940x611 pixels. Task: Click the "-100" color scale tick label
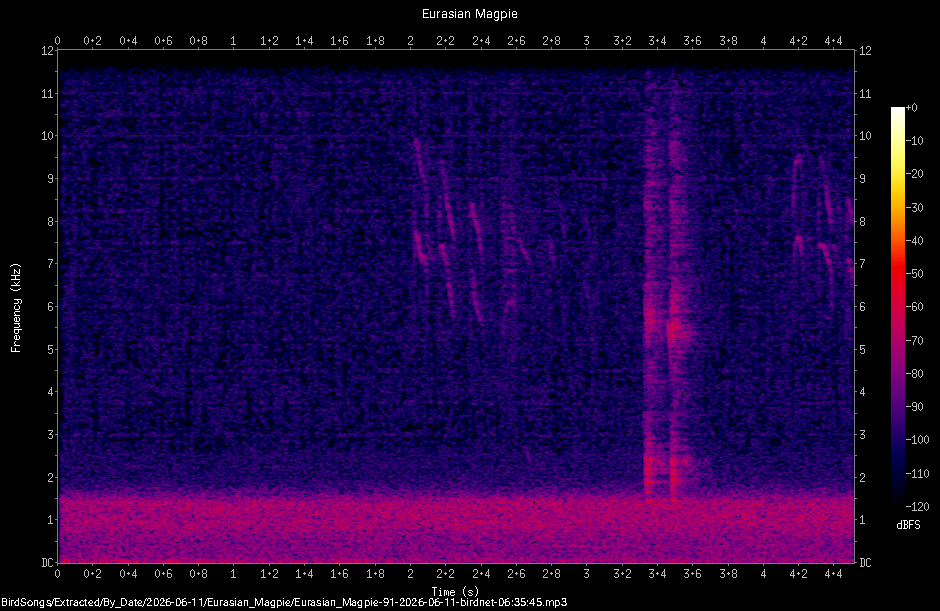click(917, 440)
